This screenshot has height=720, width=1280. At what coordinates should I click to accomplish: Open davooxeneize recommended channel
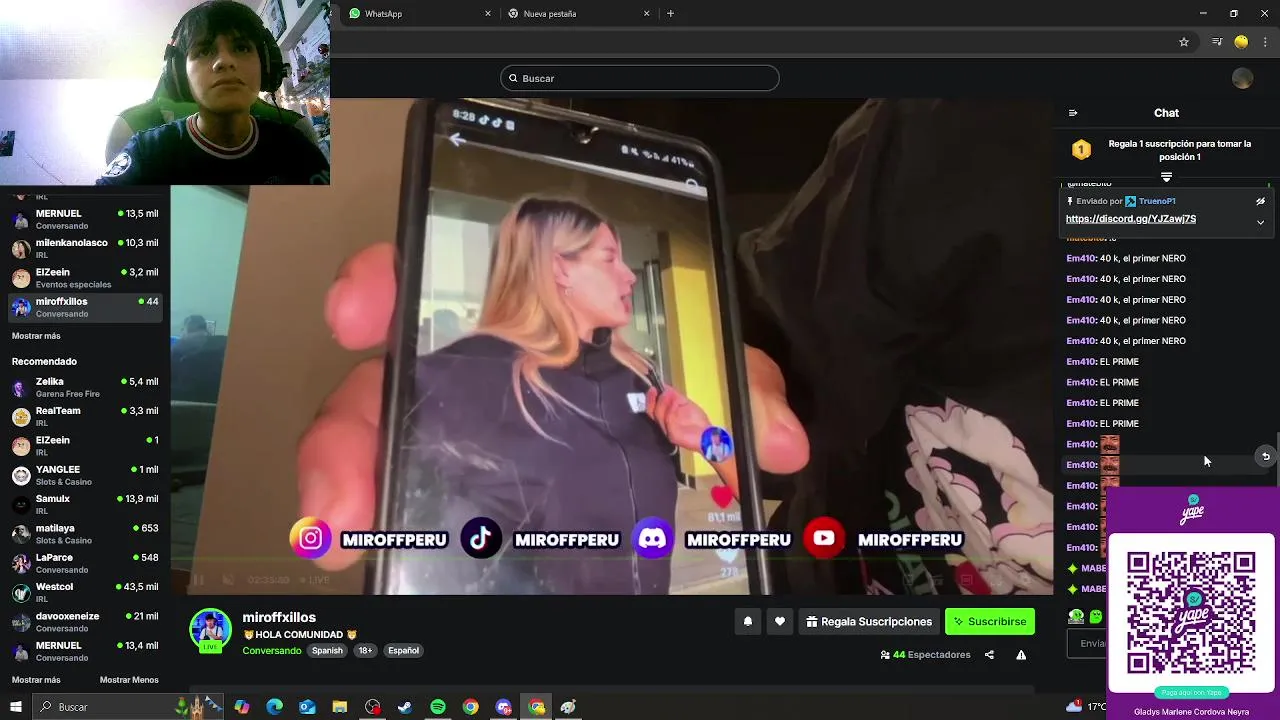[85, 622]
